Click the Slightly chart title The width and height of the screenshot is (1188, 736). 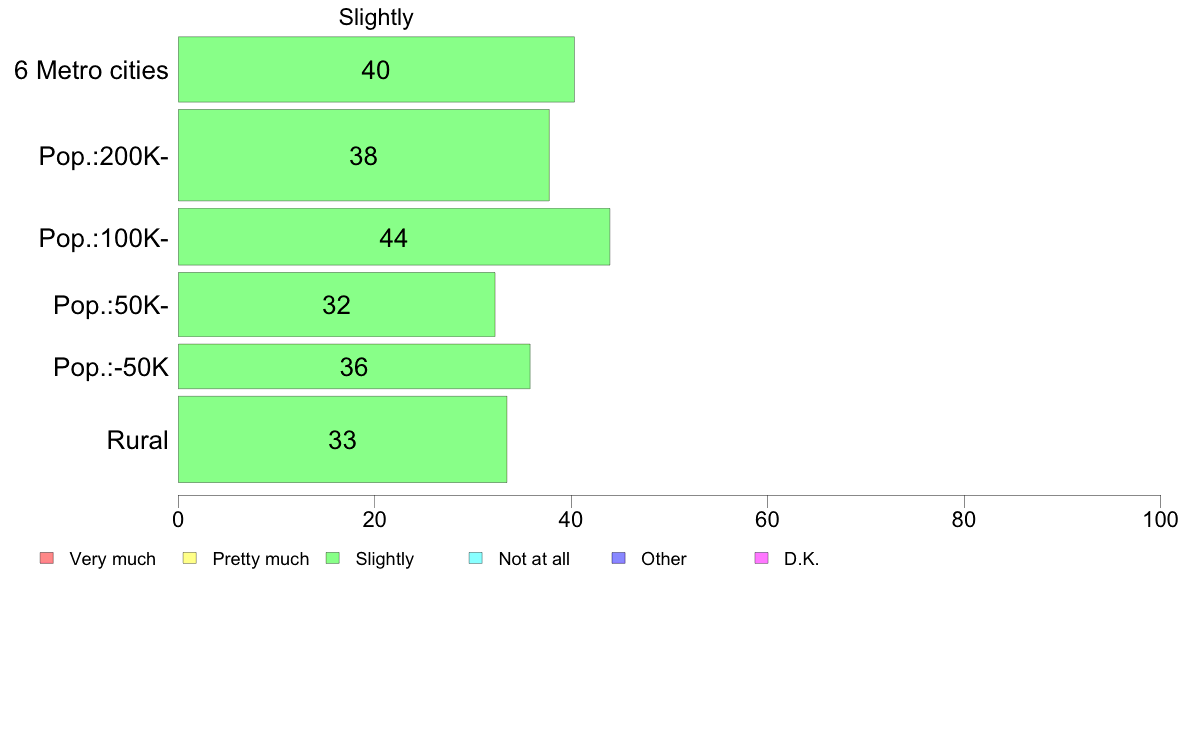[376, 17]
